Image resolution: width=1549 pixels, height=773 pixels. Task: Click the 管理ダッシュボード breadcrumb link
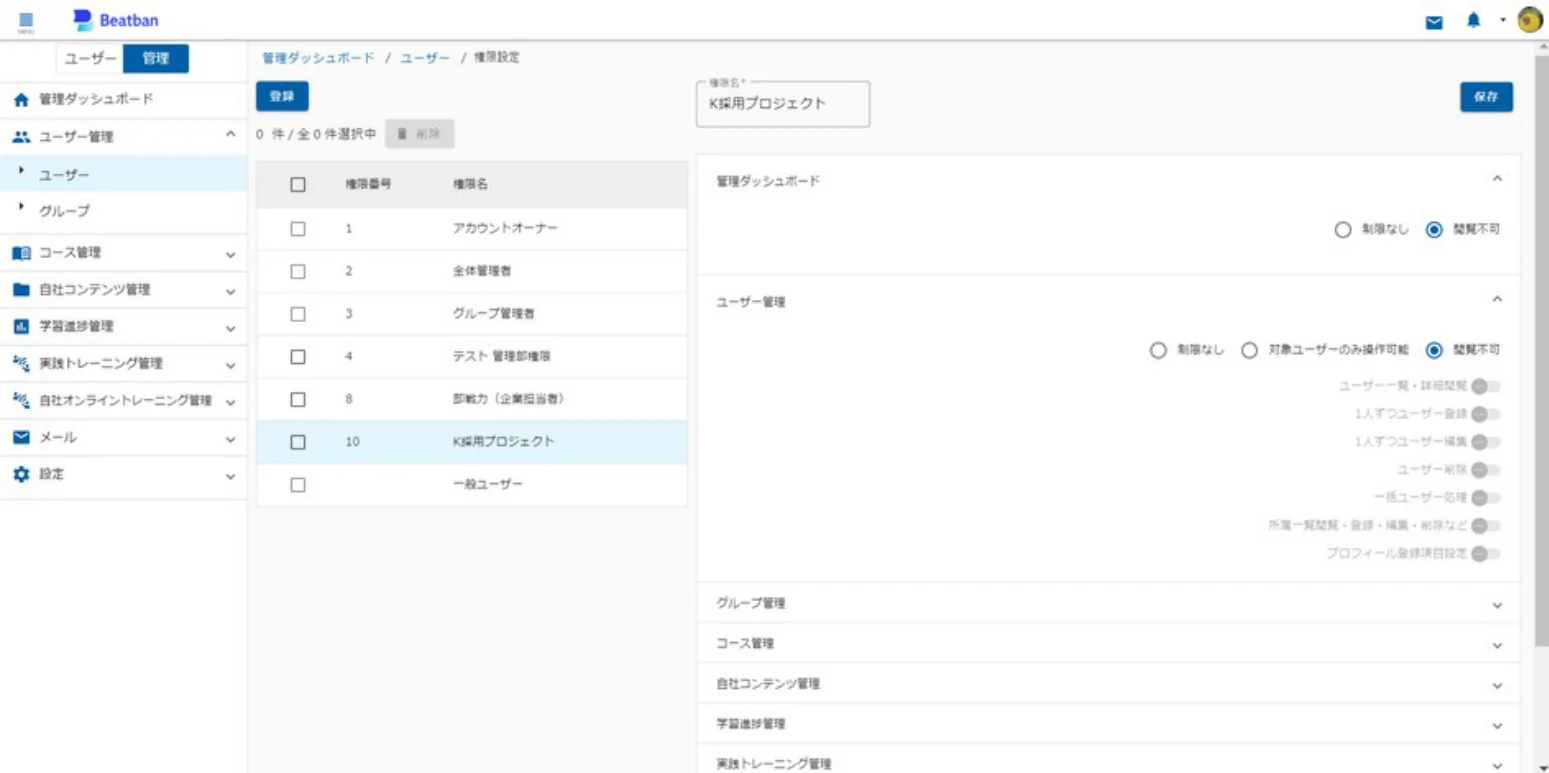317,58
